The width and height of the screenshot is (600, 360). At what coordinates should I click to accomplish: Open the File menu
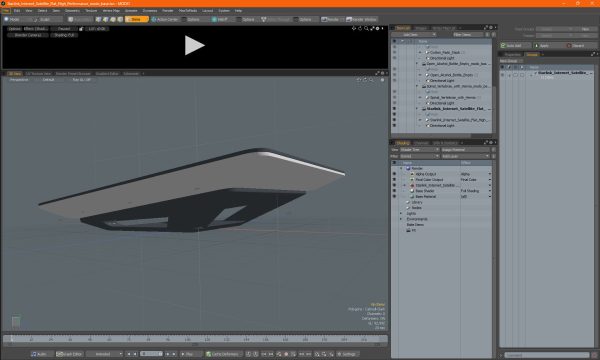click(6, 11)
